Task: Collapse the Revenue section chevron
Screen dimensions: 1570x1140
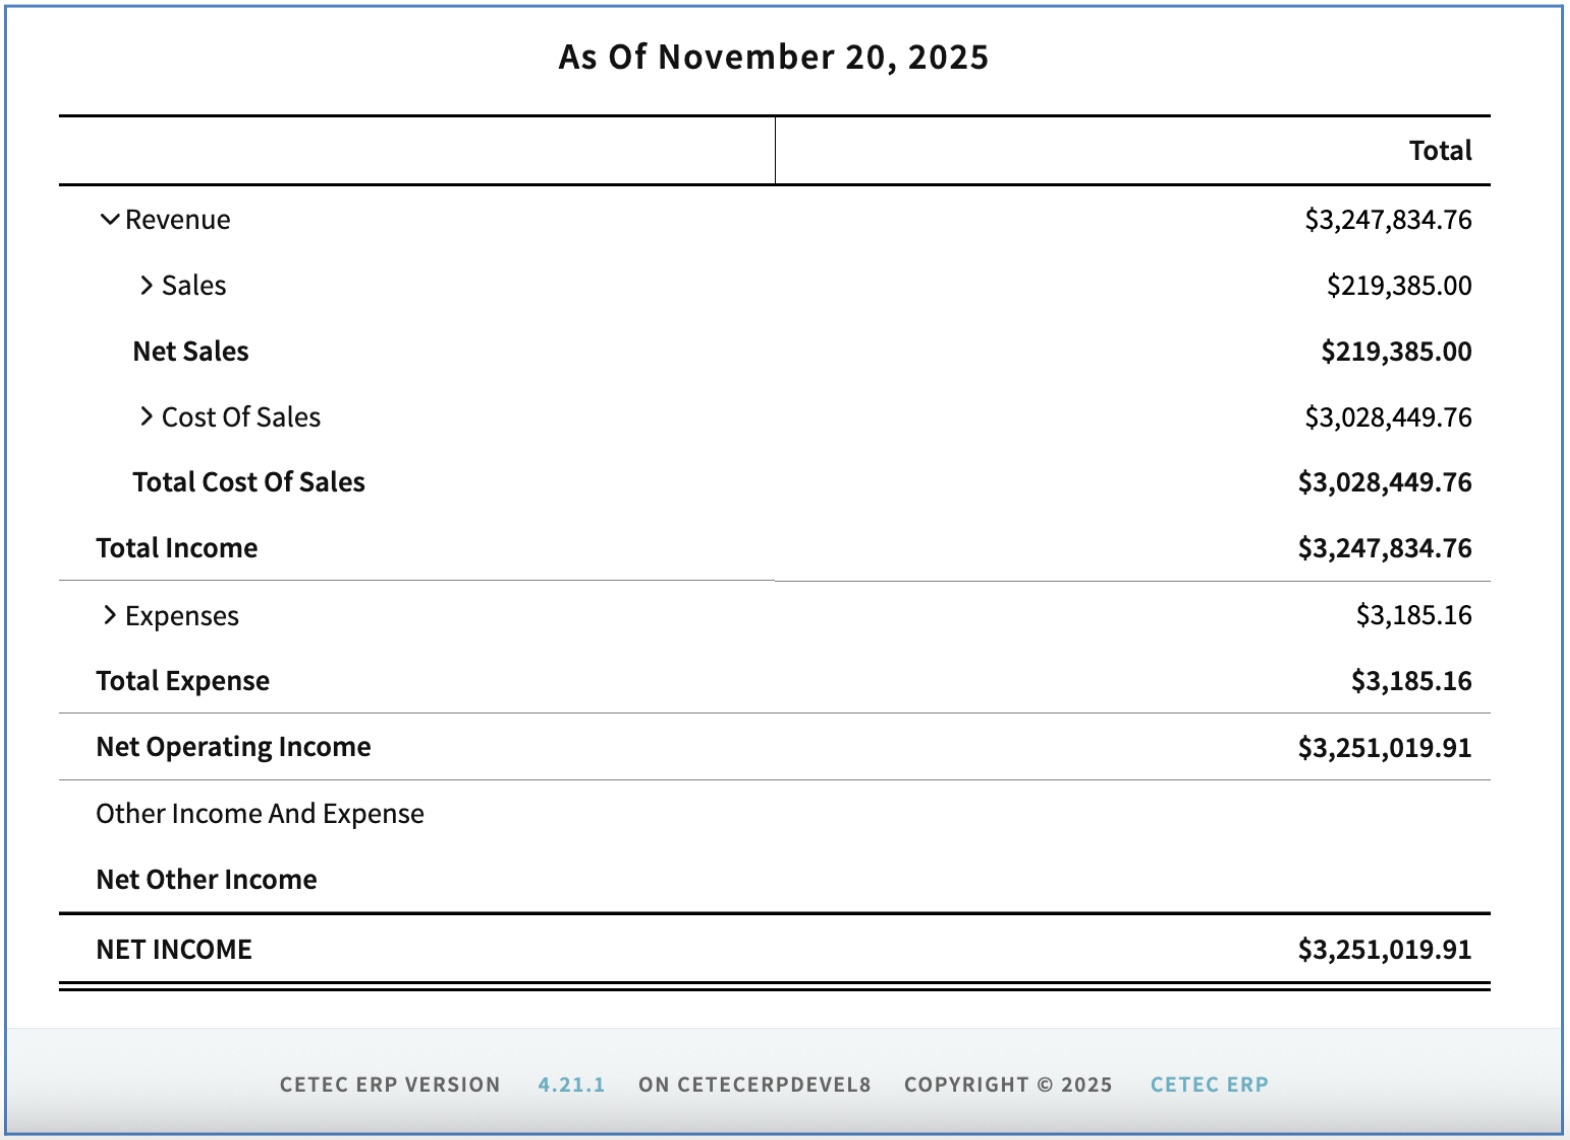Action: tap(109, 219)
